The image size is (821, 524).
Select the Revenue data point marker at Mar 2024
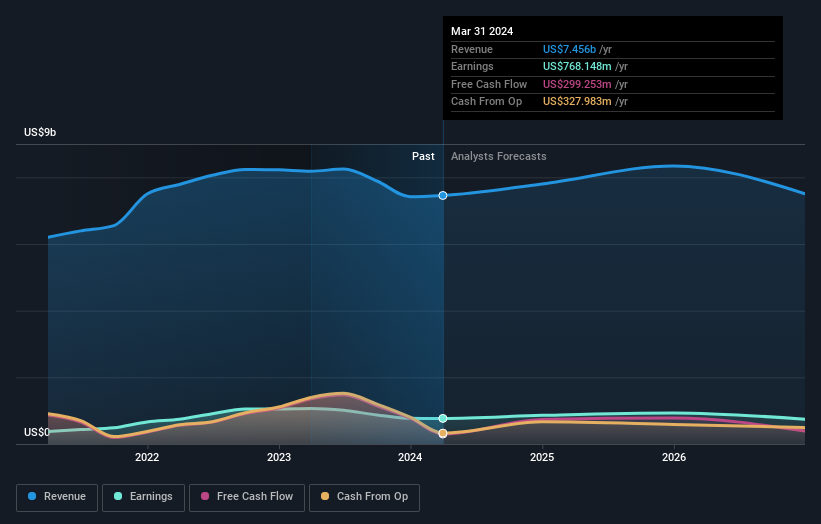tap(443, 195)
